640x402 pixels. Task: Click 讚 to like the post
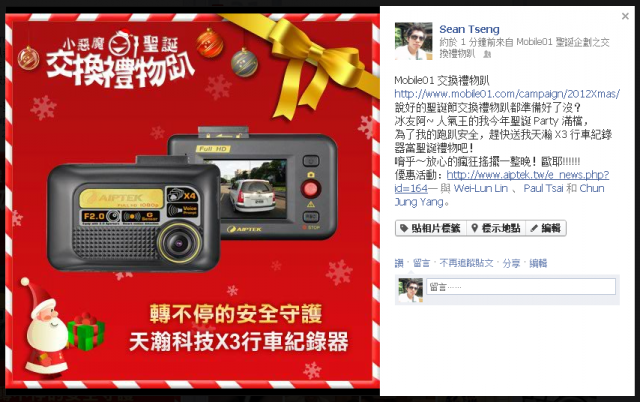[x=399, y=263]
